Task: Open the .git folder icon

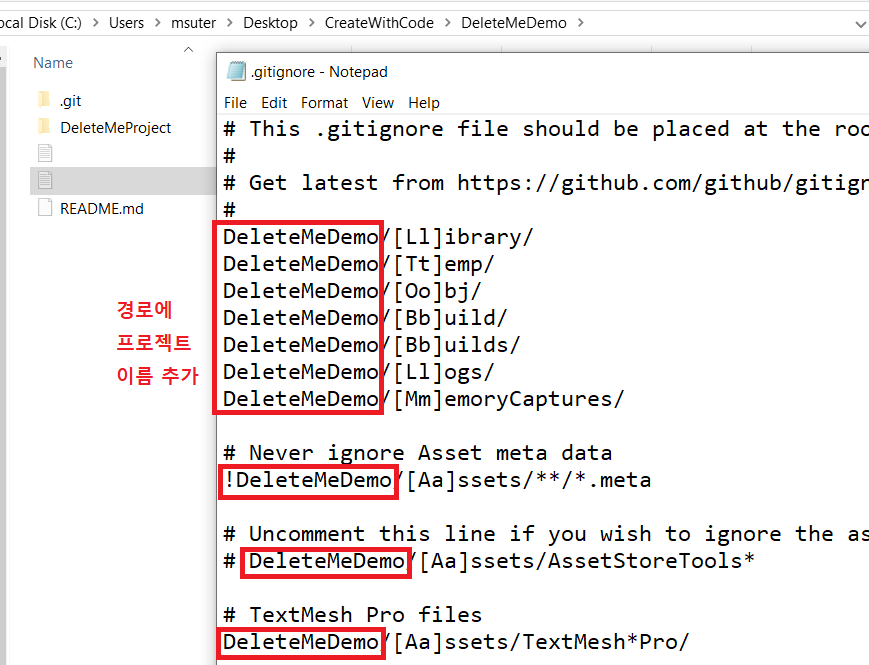Action: point(44,100)
